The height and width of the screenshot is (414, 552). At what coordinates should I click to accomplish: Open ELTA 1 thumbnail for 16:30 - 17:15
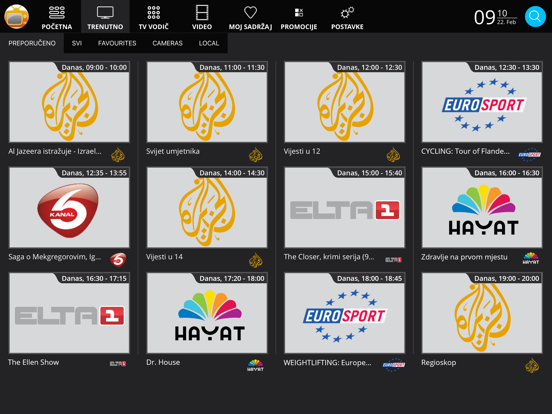coord(69,313)
